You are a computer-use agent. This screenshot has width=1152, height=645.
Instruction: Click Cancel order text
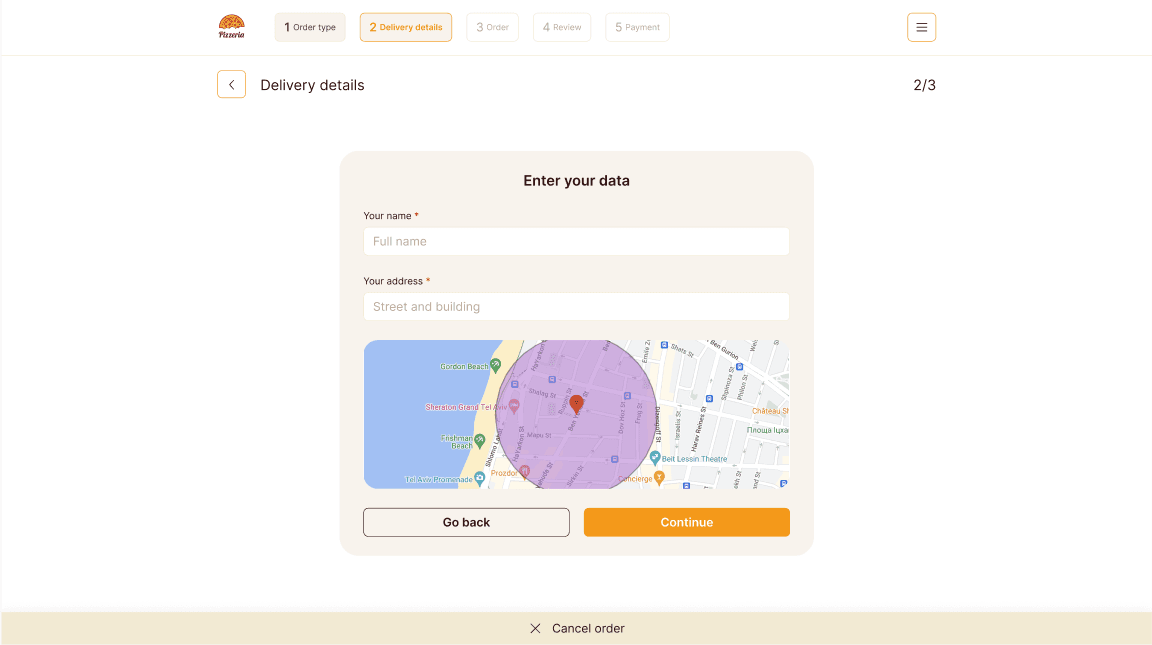[588, 628]
